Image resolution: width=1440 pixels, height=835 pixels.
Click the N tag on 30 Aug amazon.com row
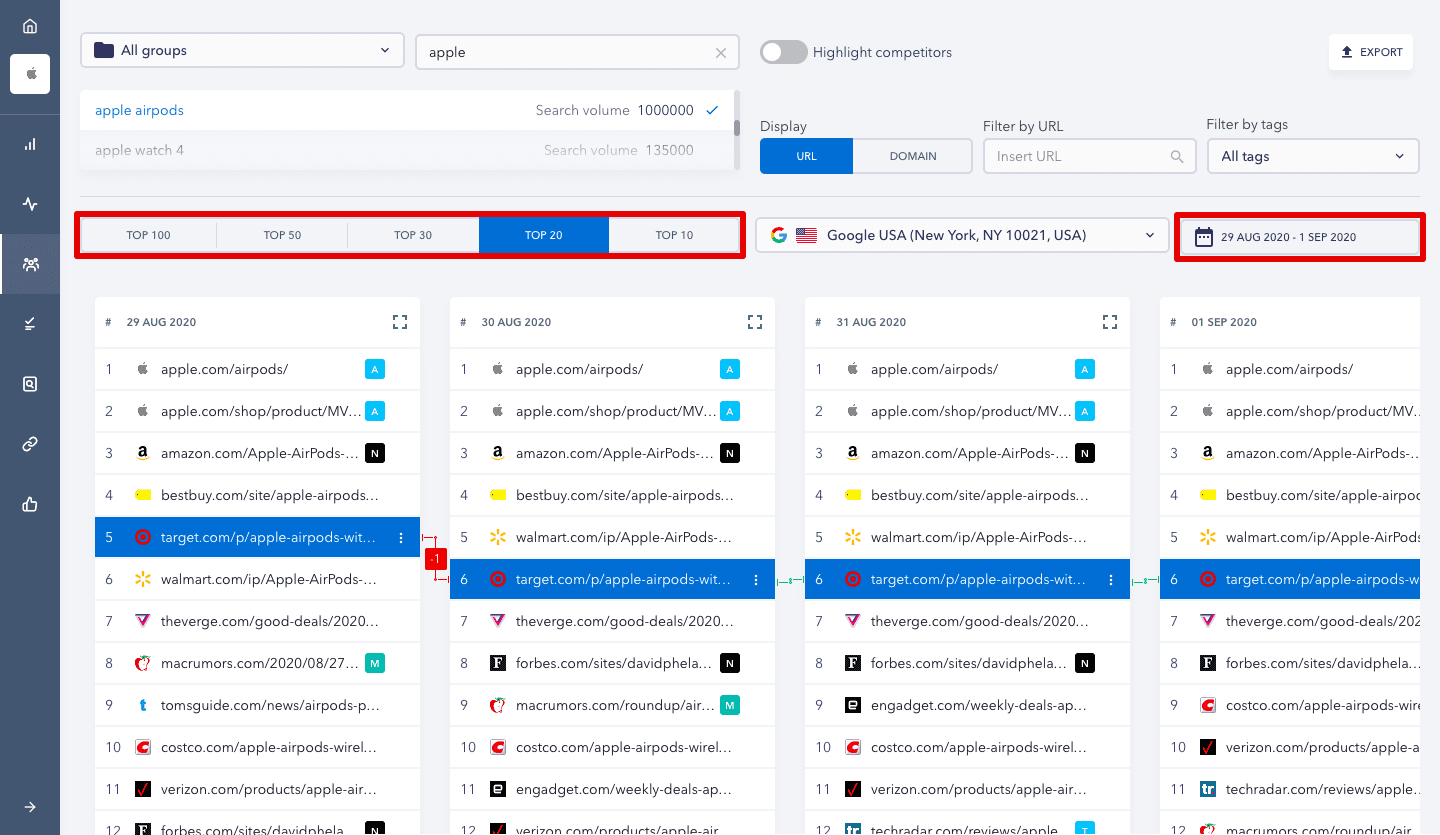point(730,454)
